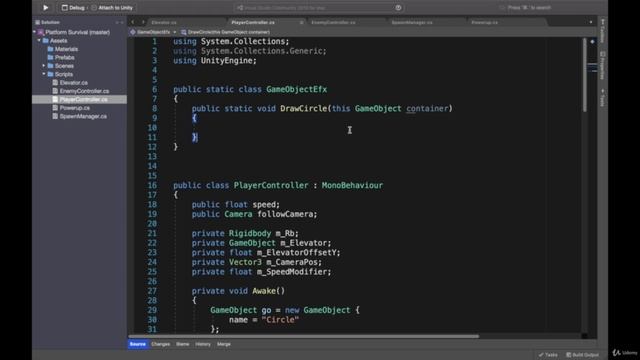Screen dimensions: 640x360
Task: Click the PlayerController class name
Action: click(271, 185)
